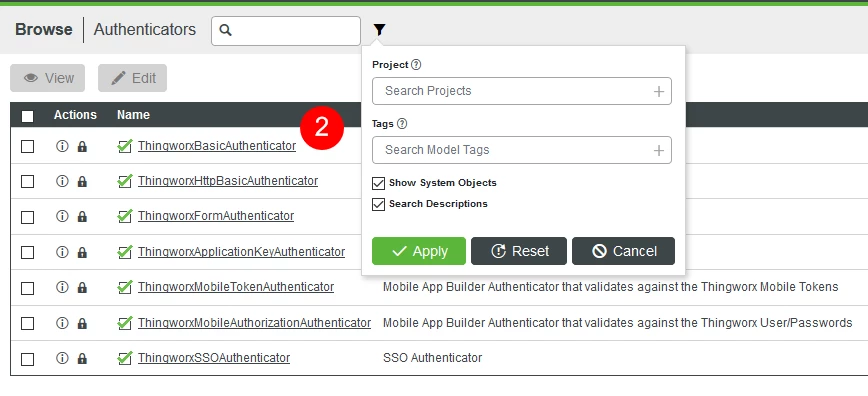Click the View button
868x396 pixels.
(x=48, y=78)
